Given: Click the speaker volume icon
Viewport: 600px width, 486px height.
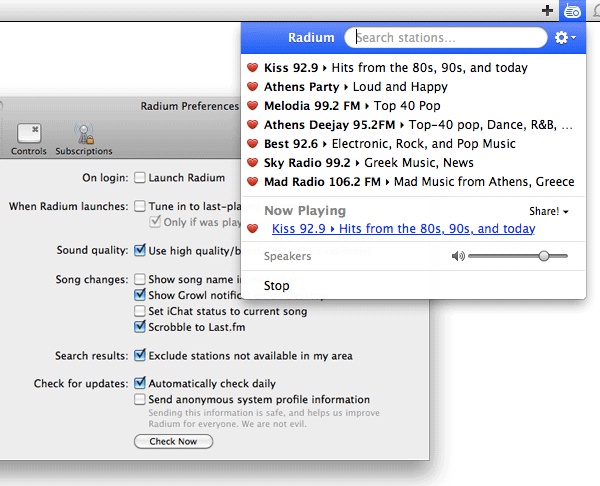Looking at the screenshot, I should pyautogui.click(x=458, y=256).
